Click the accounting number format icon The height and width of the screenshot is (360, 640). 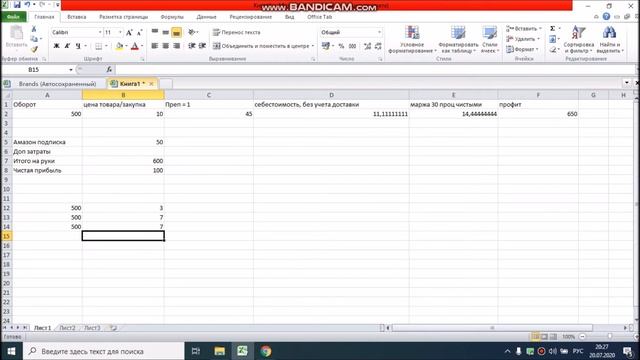pos(325,46)
